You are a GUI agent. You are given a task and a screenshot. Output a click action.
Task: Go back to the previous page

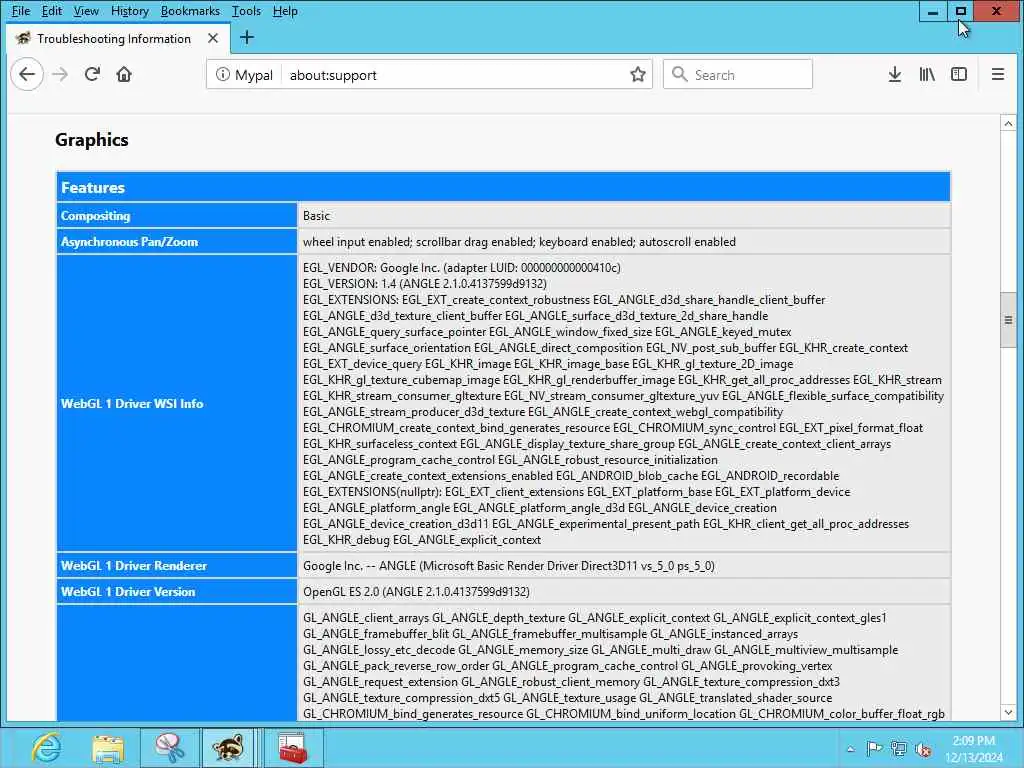point(27,74)
